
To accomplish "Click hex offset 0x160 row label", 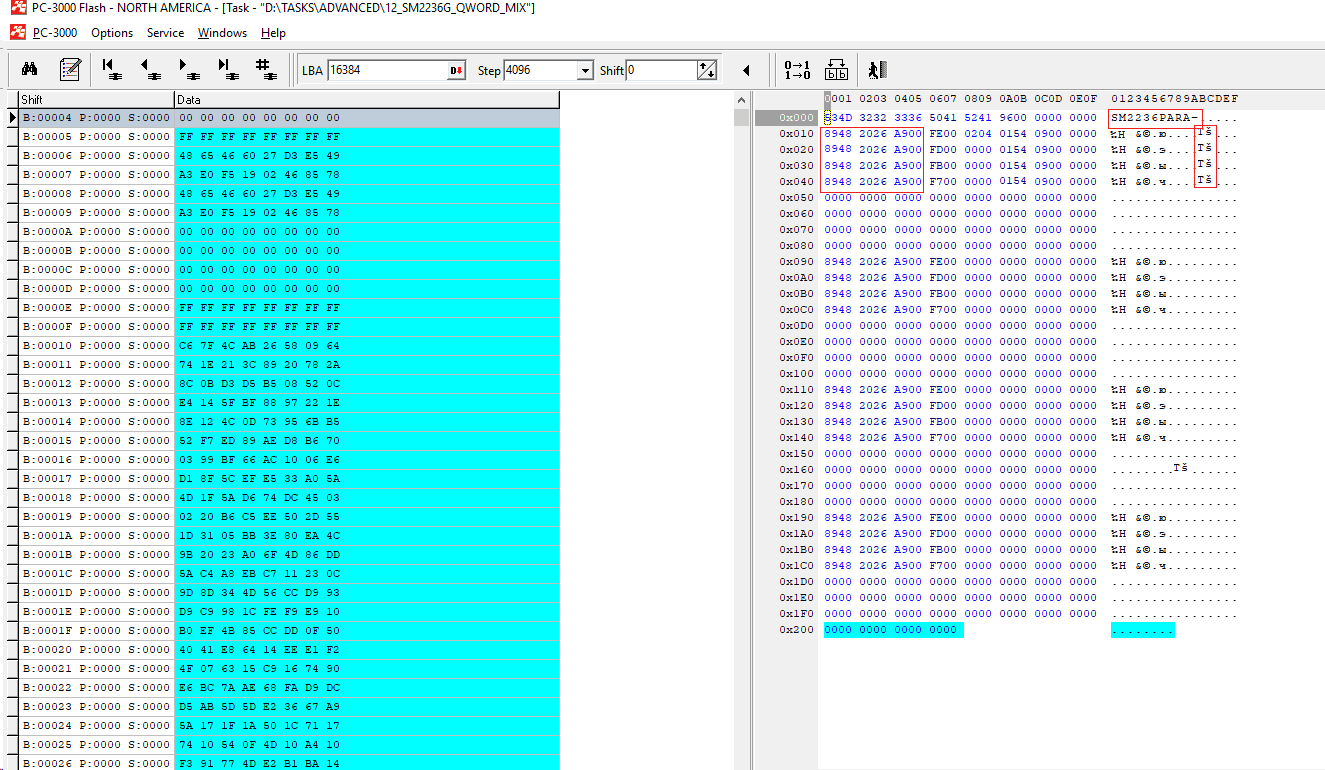I will (797, 470).
